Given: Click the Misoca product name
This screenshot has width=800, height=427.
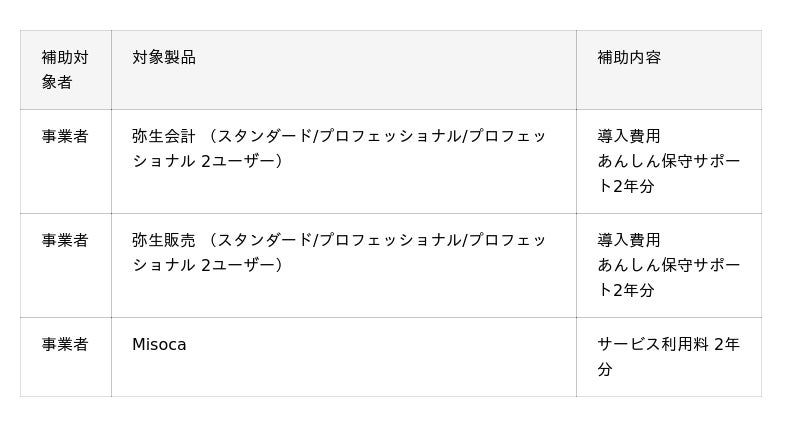Looking at the screenshot, I should [159, 344].
